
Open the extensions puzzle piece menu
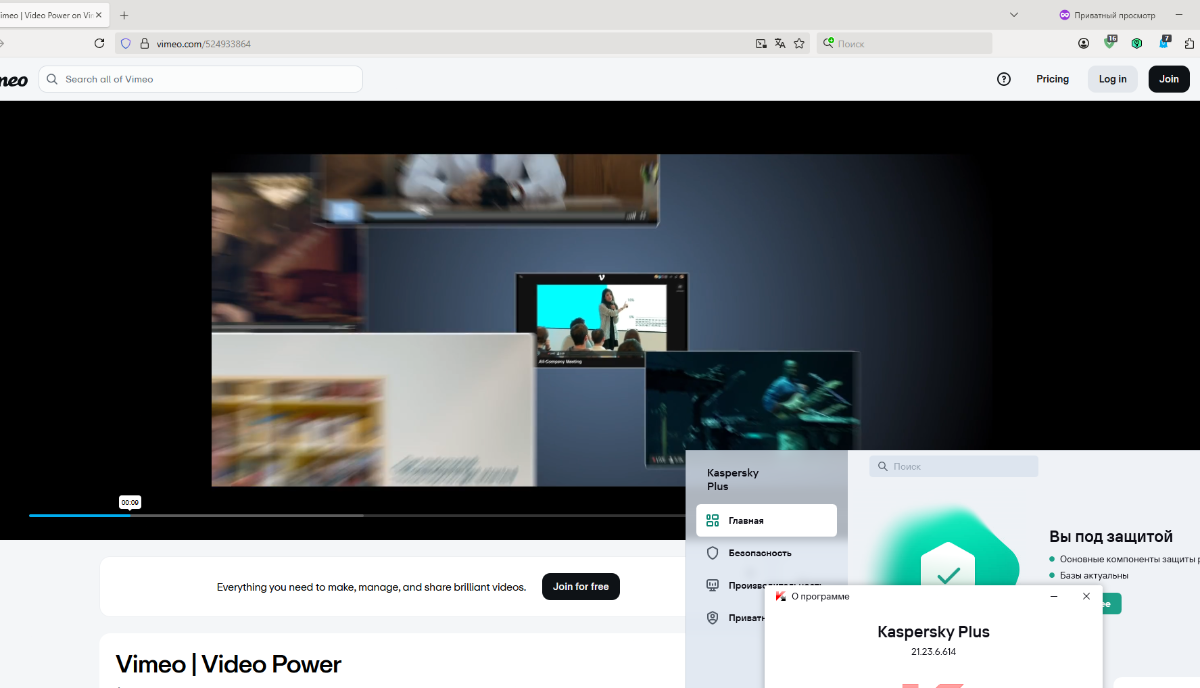pyautogui.click(x=1189, y=43)
